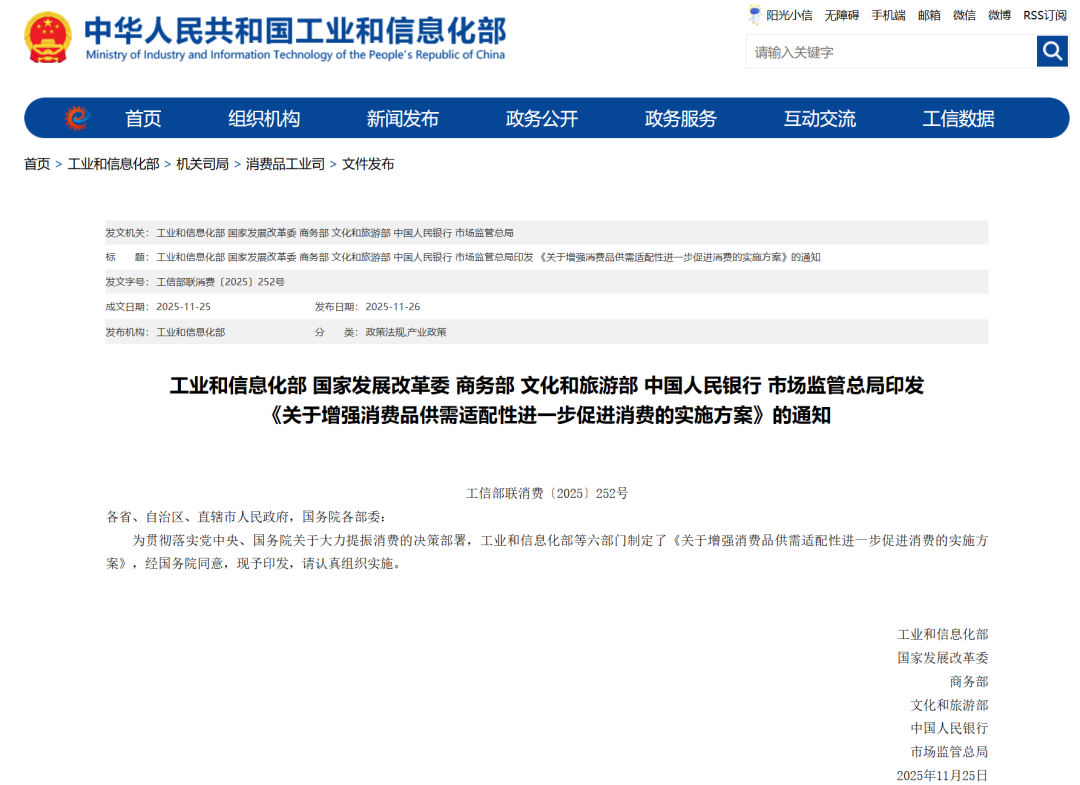Open the 政务公开 navigation menu
The width and height of the screenshot is (1080, 785).
pos(541,117)
